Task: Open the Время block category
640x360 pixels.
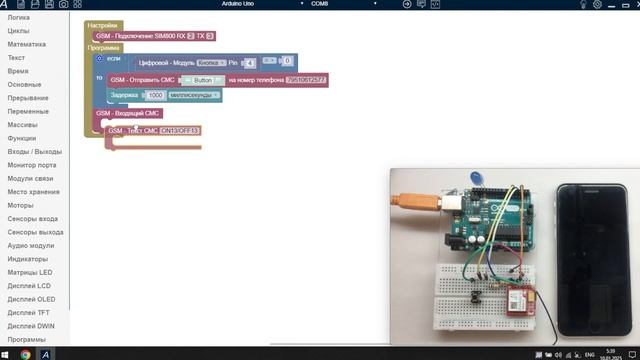Action: 18,71
